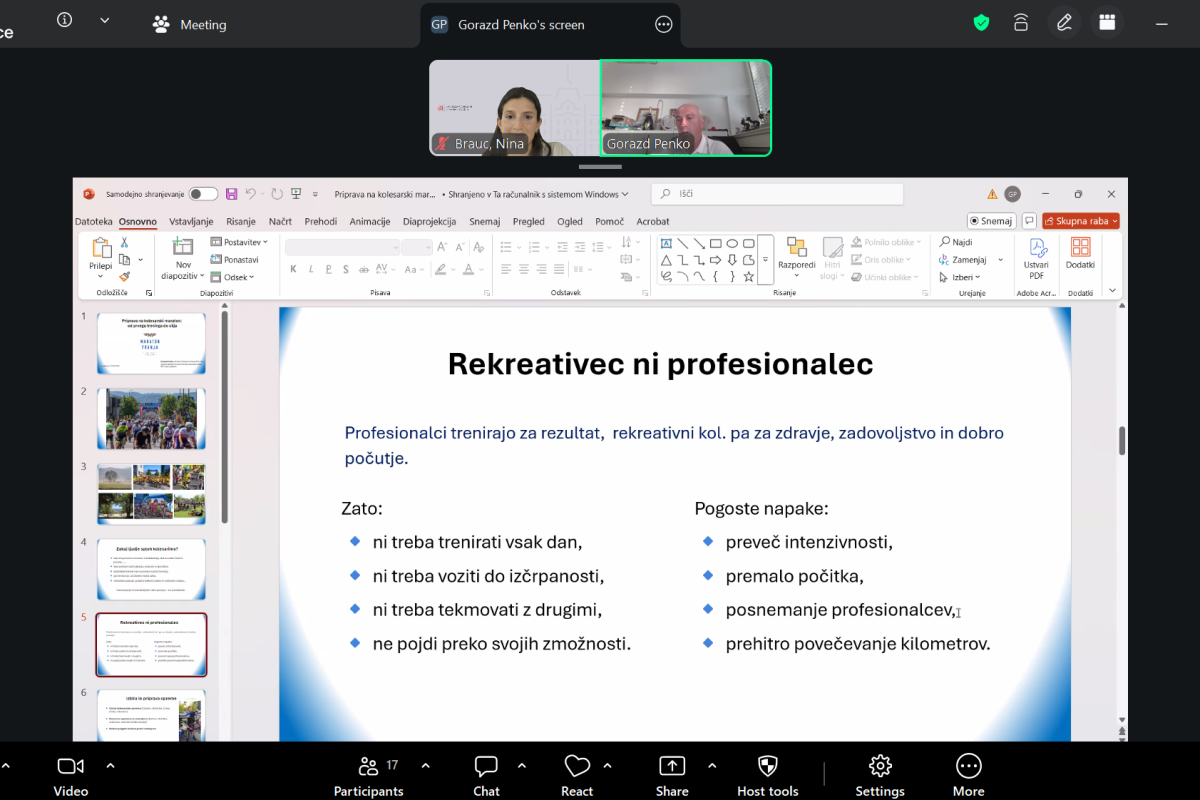Click the Snemaj record button in ribbon
1200x800 pixels.
tap(991, 221)
